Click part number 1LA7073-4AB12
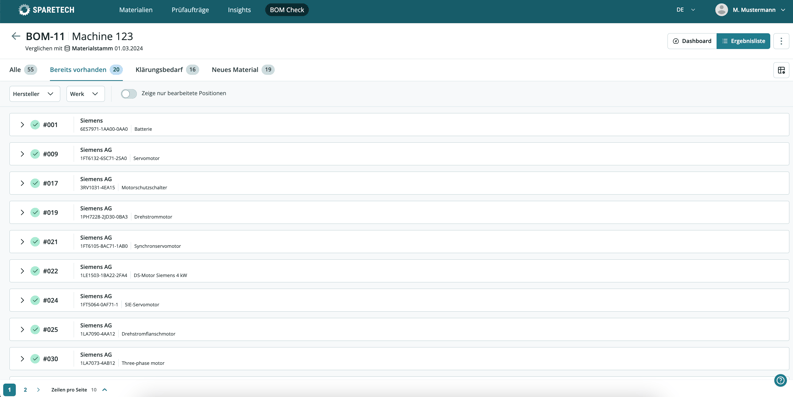This screenshot has width=793, height=397. coord(98,363)
